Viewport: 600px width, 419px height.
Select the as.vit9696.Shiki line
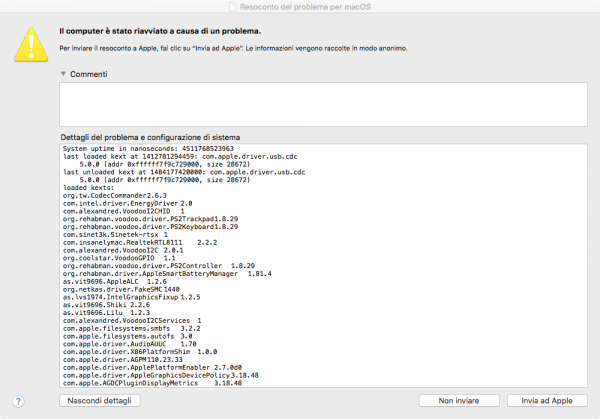coord(106,305)
